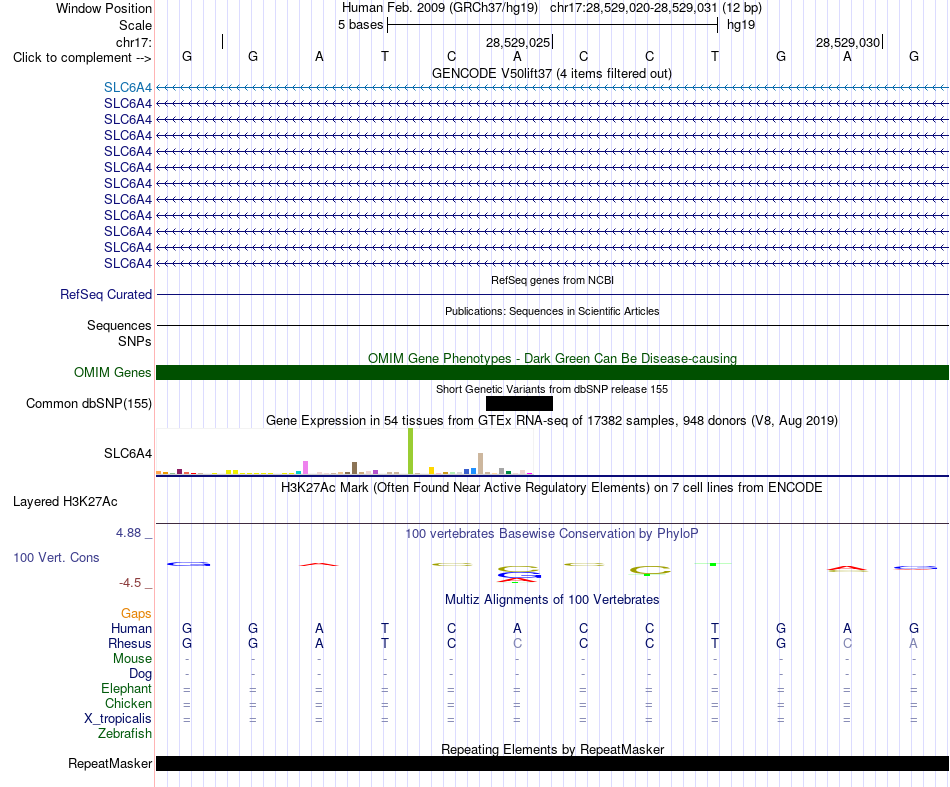Click '100 vertebrates Basewise Conservation by PhyloP' title
This screenshot has width=950, height=787.
coord(552,534)
